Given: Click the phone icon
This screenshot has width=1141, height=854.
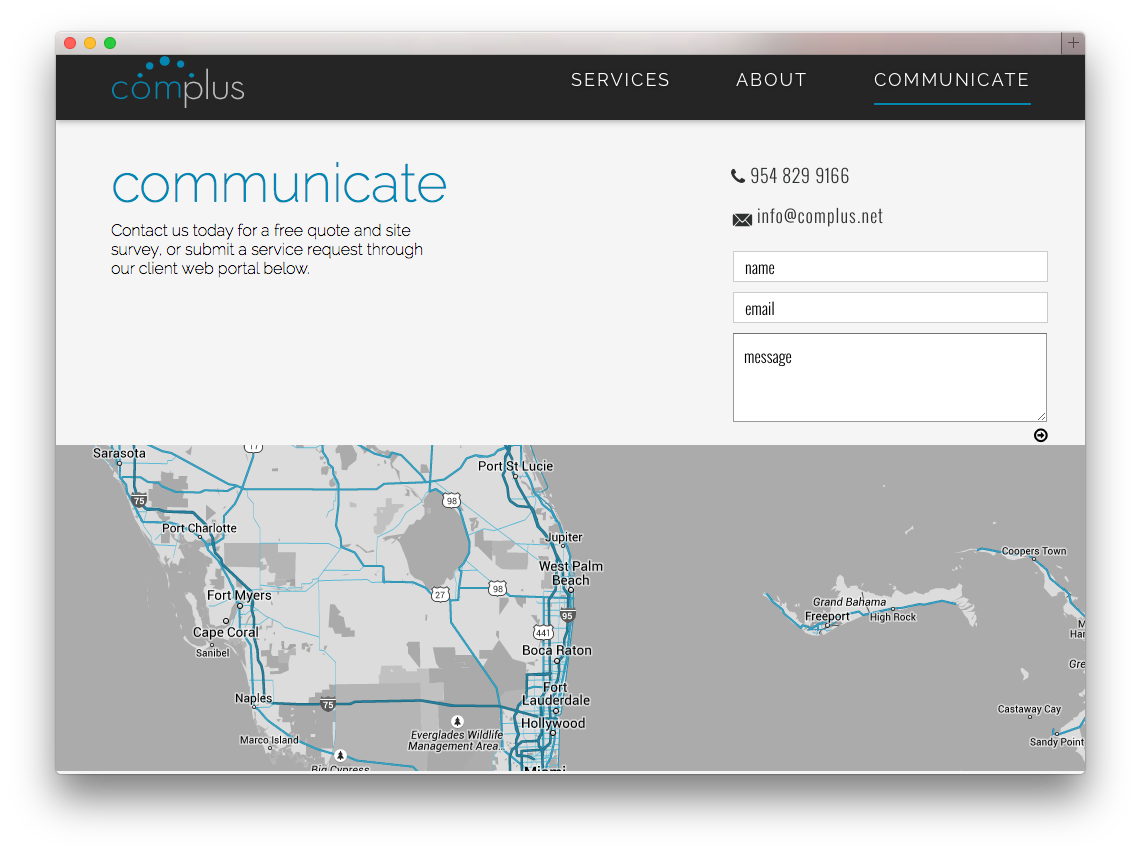Looking at the screenshot, I should 738,176.
